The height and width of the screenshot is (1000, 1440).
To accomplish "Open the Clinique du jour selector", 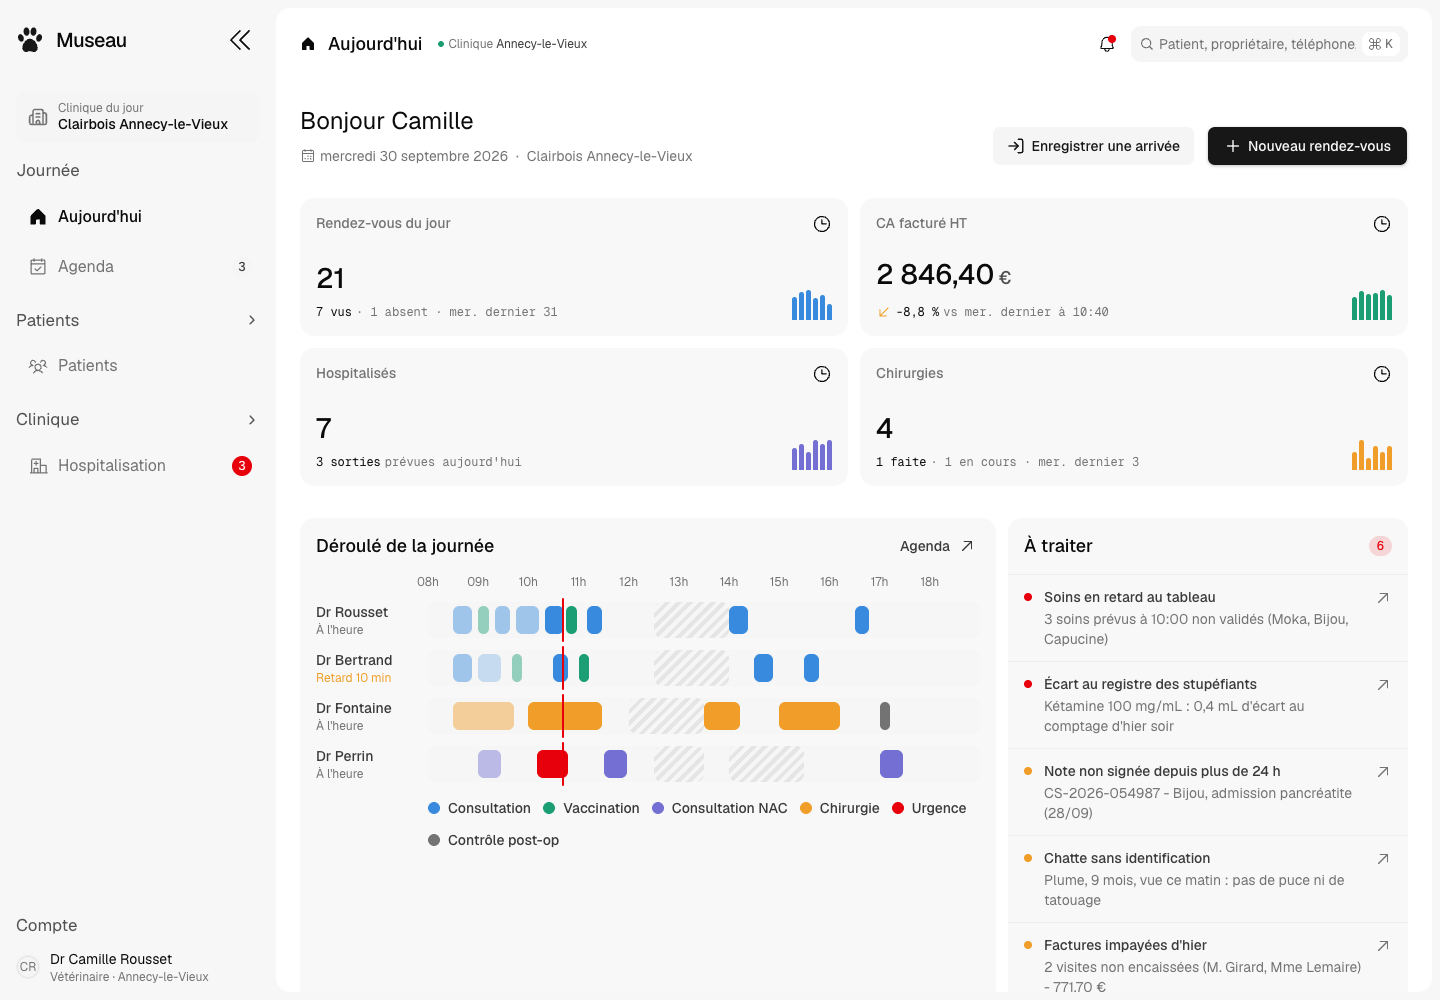I will click(x=138, y=116).
